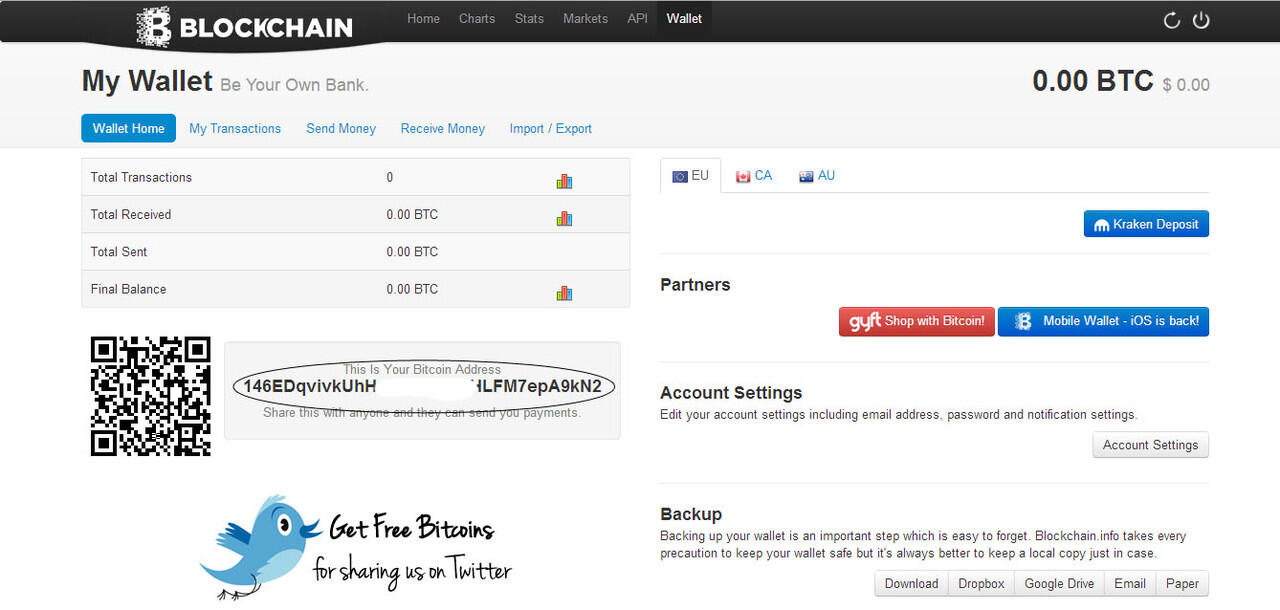This screenshot has width=1280, height=610.
Task: Click the wallet QR code
Action: pos(151,396)
